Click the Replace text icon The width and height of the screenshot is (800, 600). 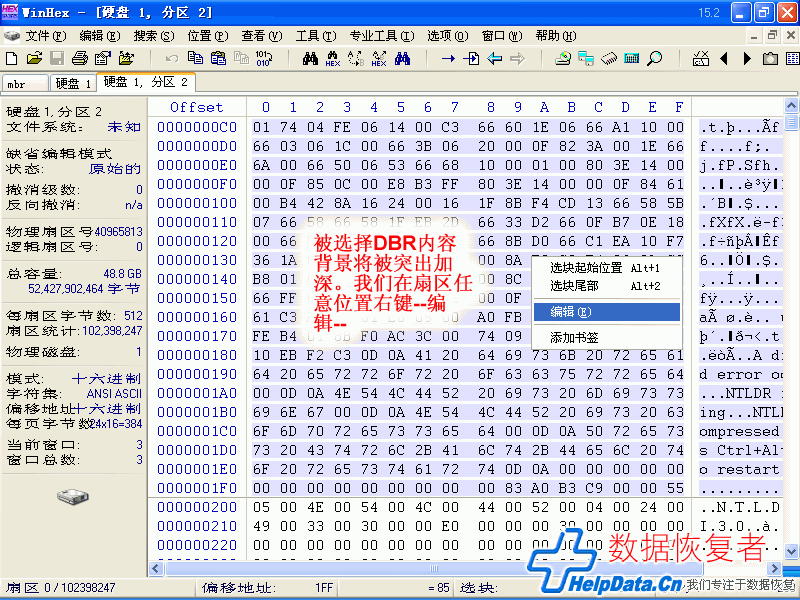pos(356,59)
